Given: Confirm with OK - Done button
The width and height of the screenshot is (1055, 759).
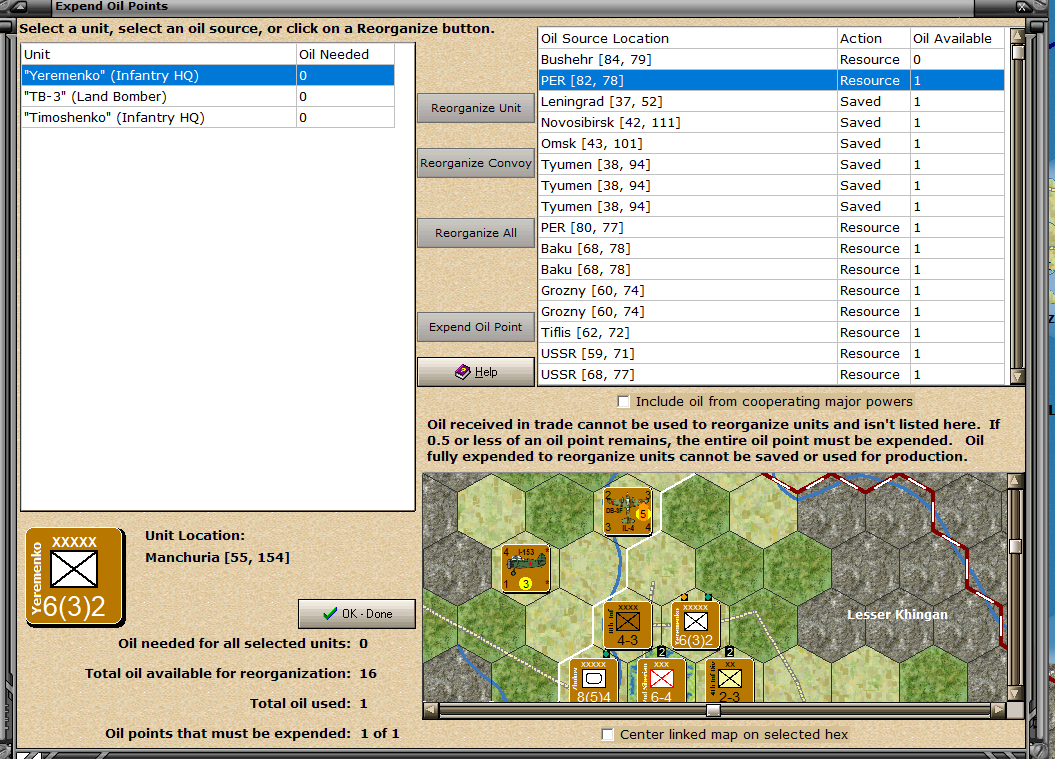Looking at the screenshot, I should 357,614.
